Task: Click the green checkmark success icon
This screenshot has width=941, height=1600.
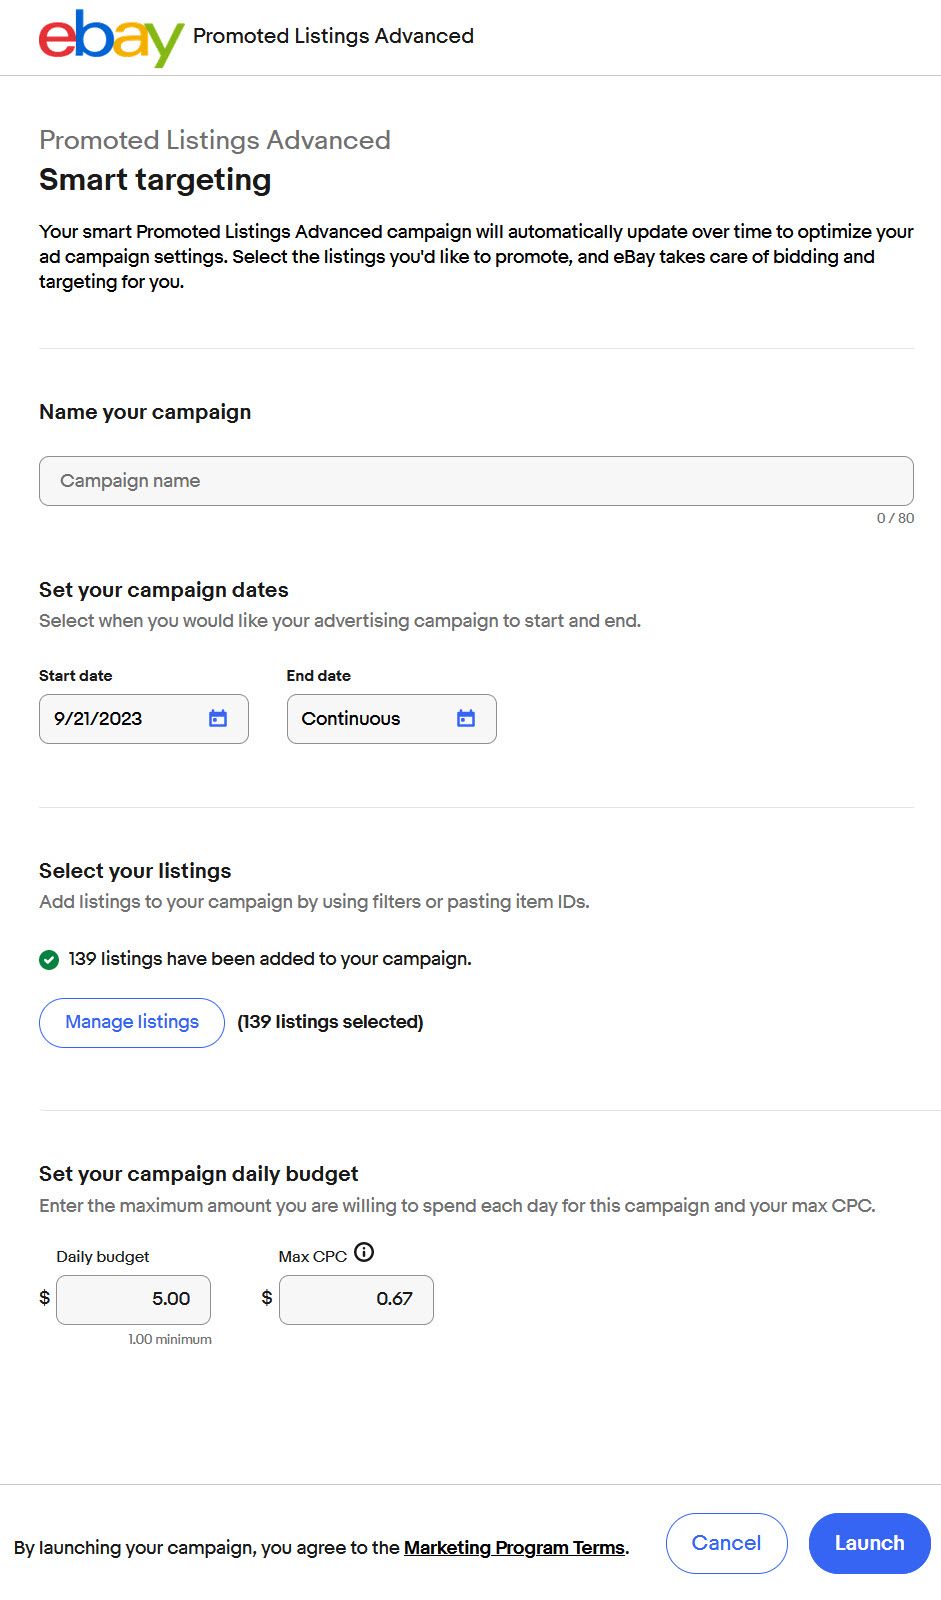Action: (x=49, y=960)
